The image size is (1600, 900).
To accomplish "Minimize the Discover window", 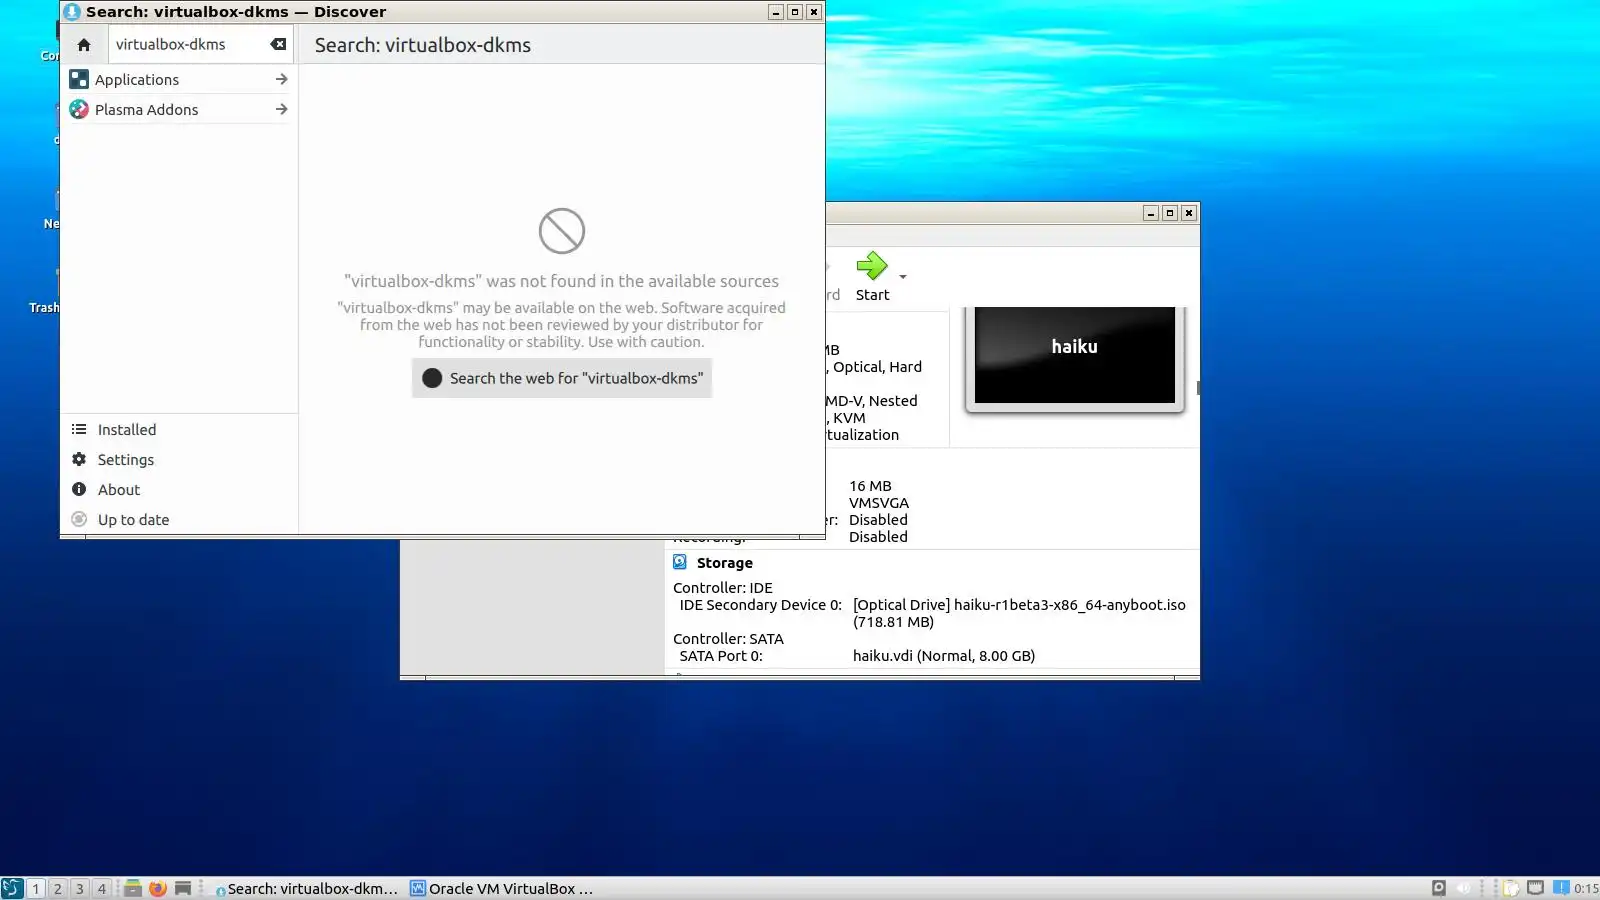I will click(776, 12).
